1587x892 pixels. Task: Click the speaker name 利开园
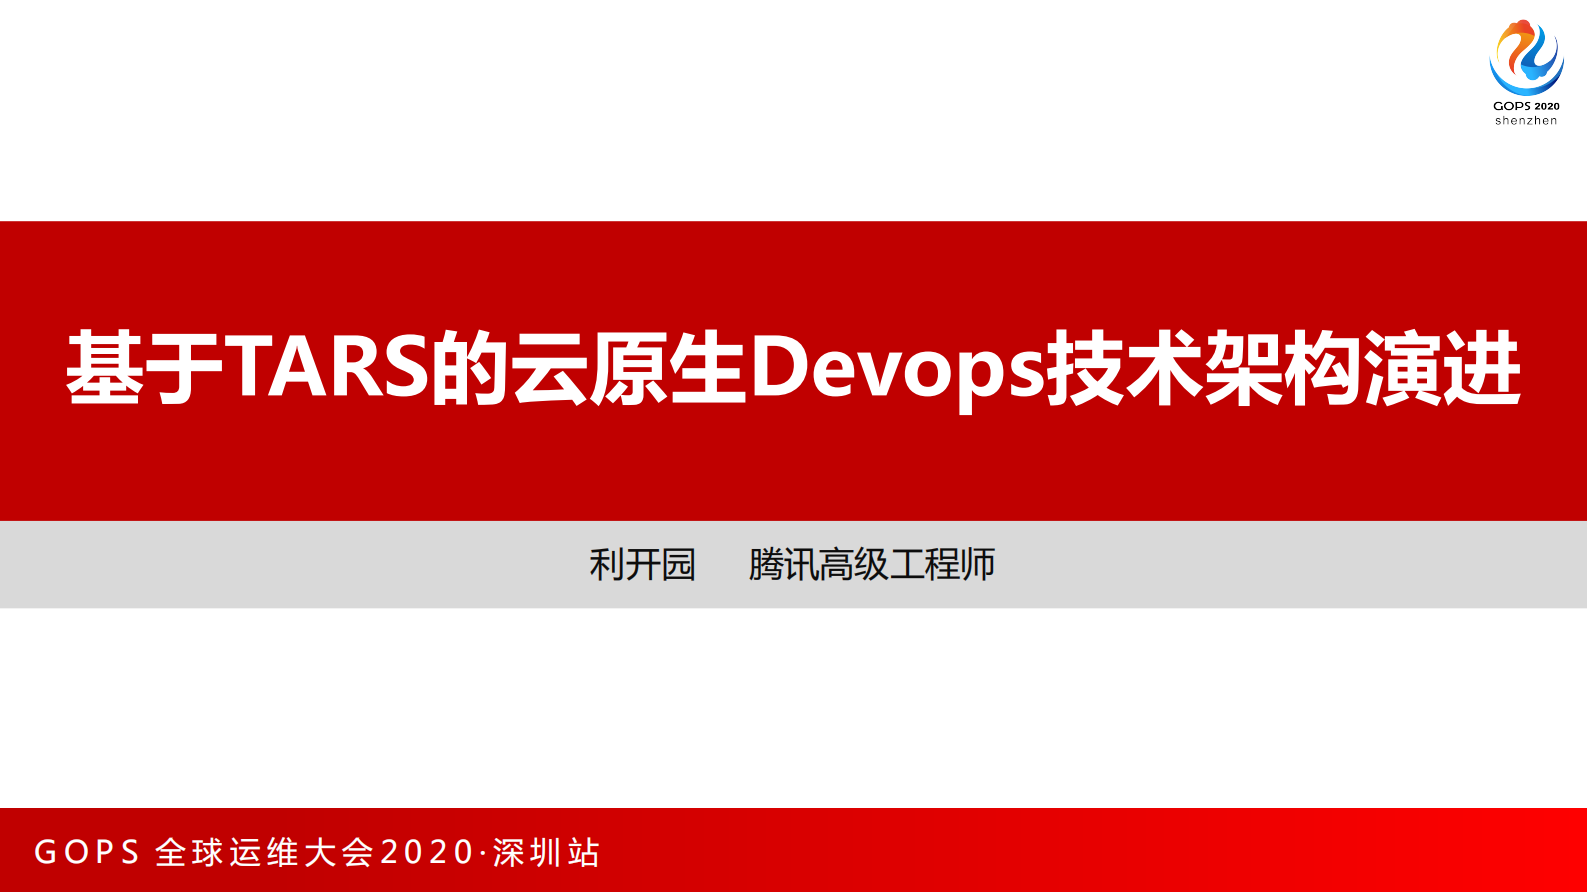pyautogui.click(x=642, y=565)
